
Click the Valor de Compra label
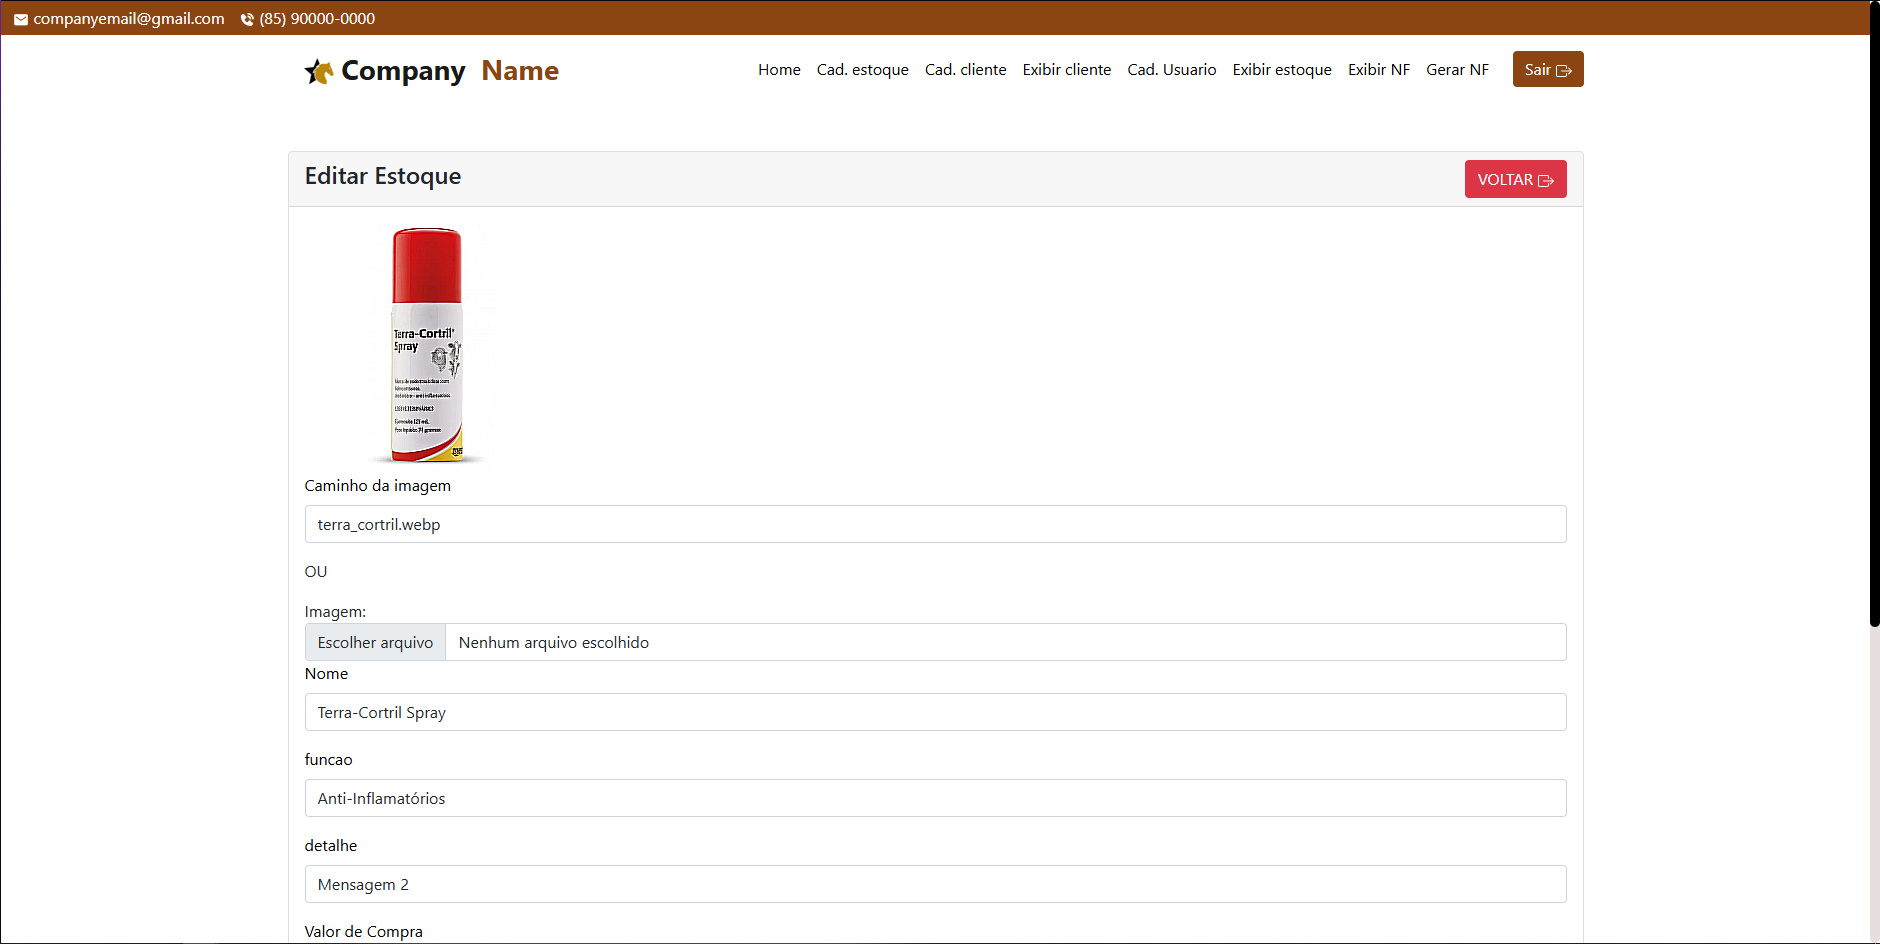click(364, 932)
